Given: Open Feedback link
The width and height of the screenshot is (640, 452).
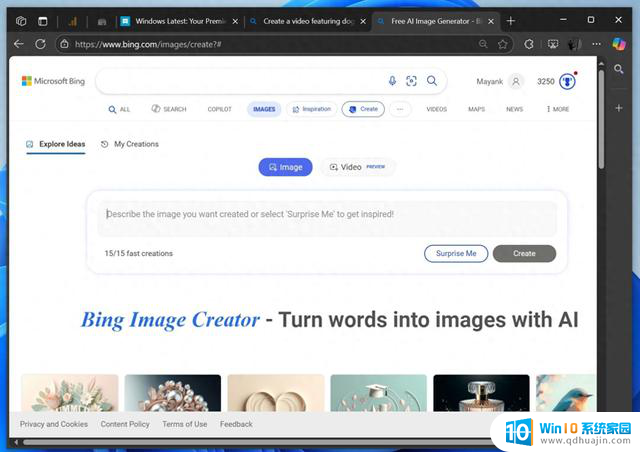Looking at the screenshot, I should [x=236, y=424].
